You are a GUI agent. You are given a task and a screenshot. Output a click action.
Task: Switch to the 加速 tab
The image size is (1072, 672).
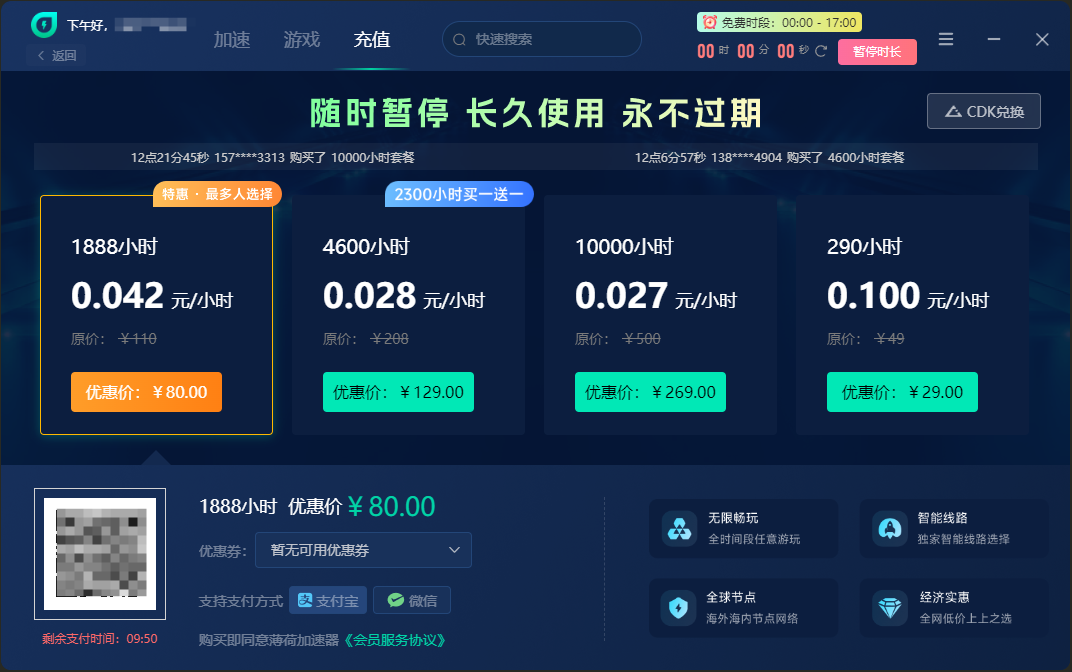coord(232,40)
